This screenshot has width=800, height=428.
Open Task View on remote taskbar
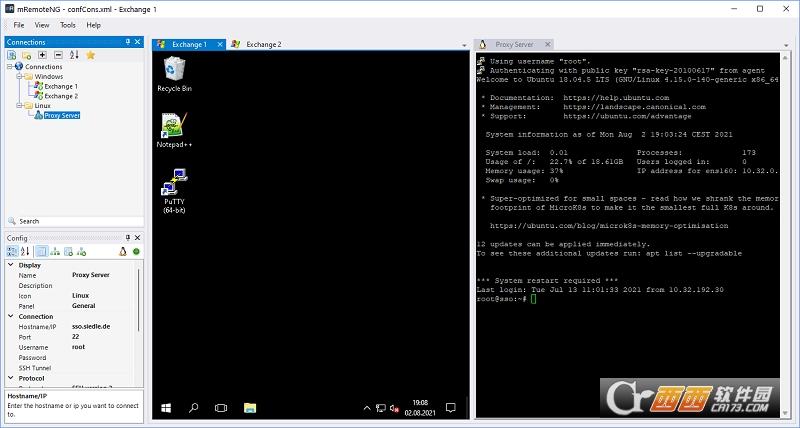pyautogui.click(x=220, y=408)
